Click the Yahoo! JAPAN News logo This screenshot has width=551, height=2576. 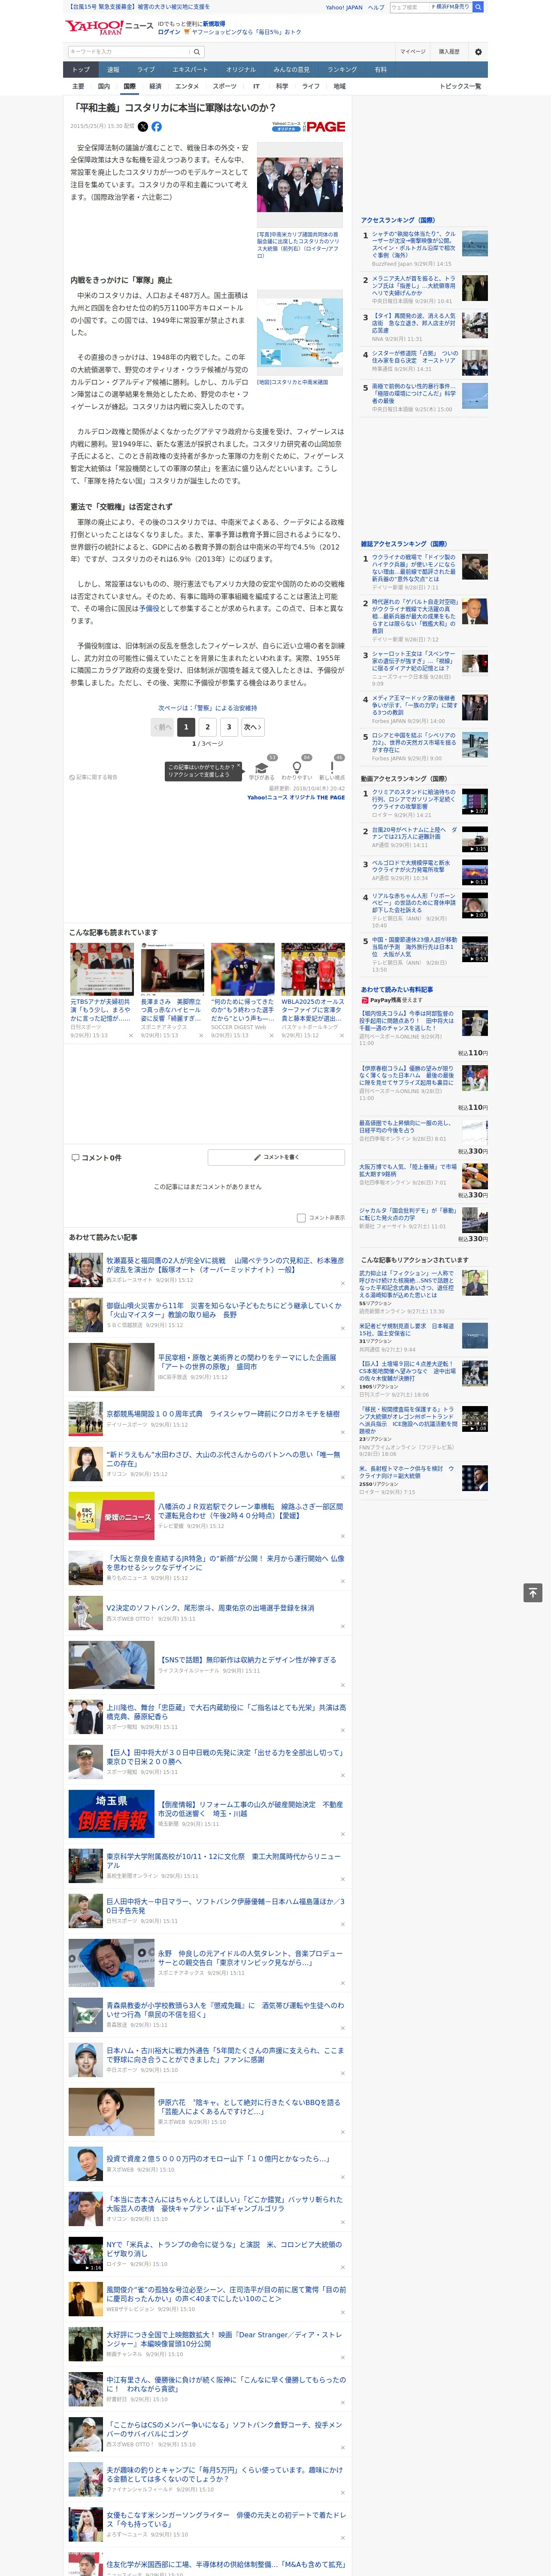click(x=109, y=26)
